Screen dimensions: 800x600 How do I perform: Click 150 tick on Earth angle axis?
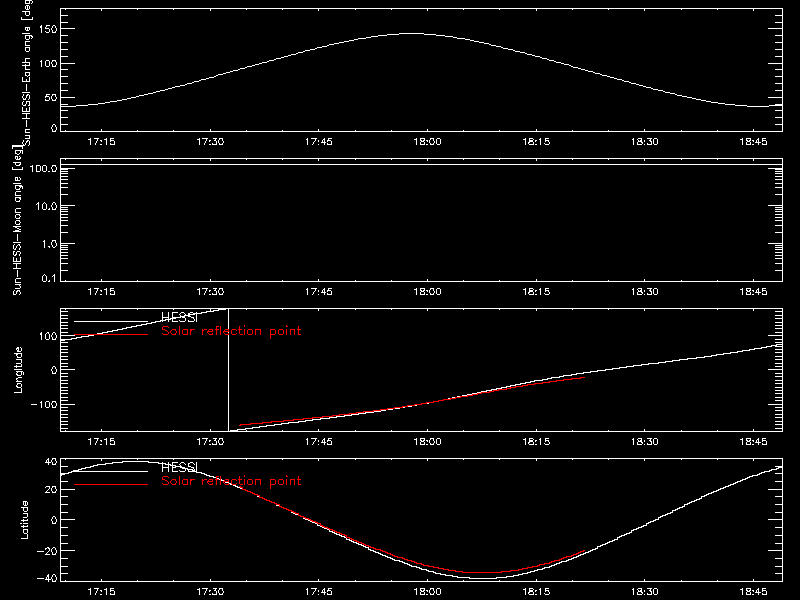point(47,29)
